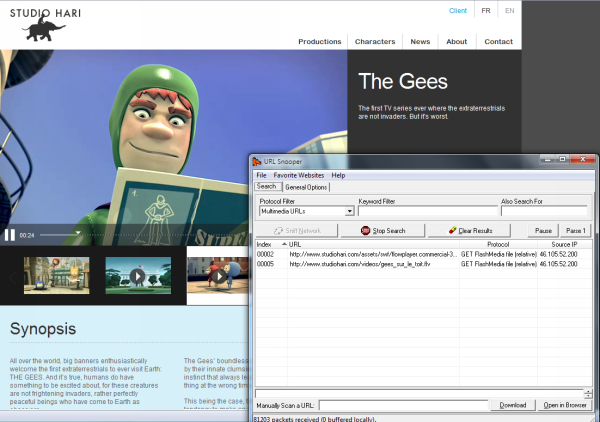The height and width of the screenshot is (422, 600).
Task: Switch site language to EN
Action: pos(509,11)
